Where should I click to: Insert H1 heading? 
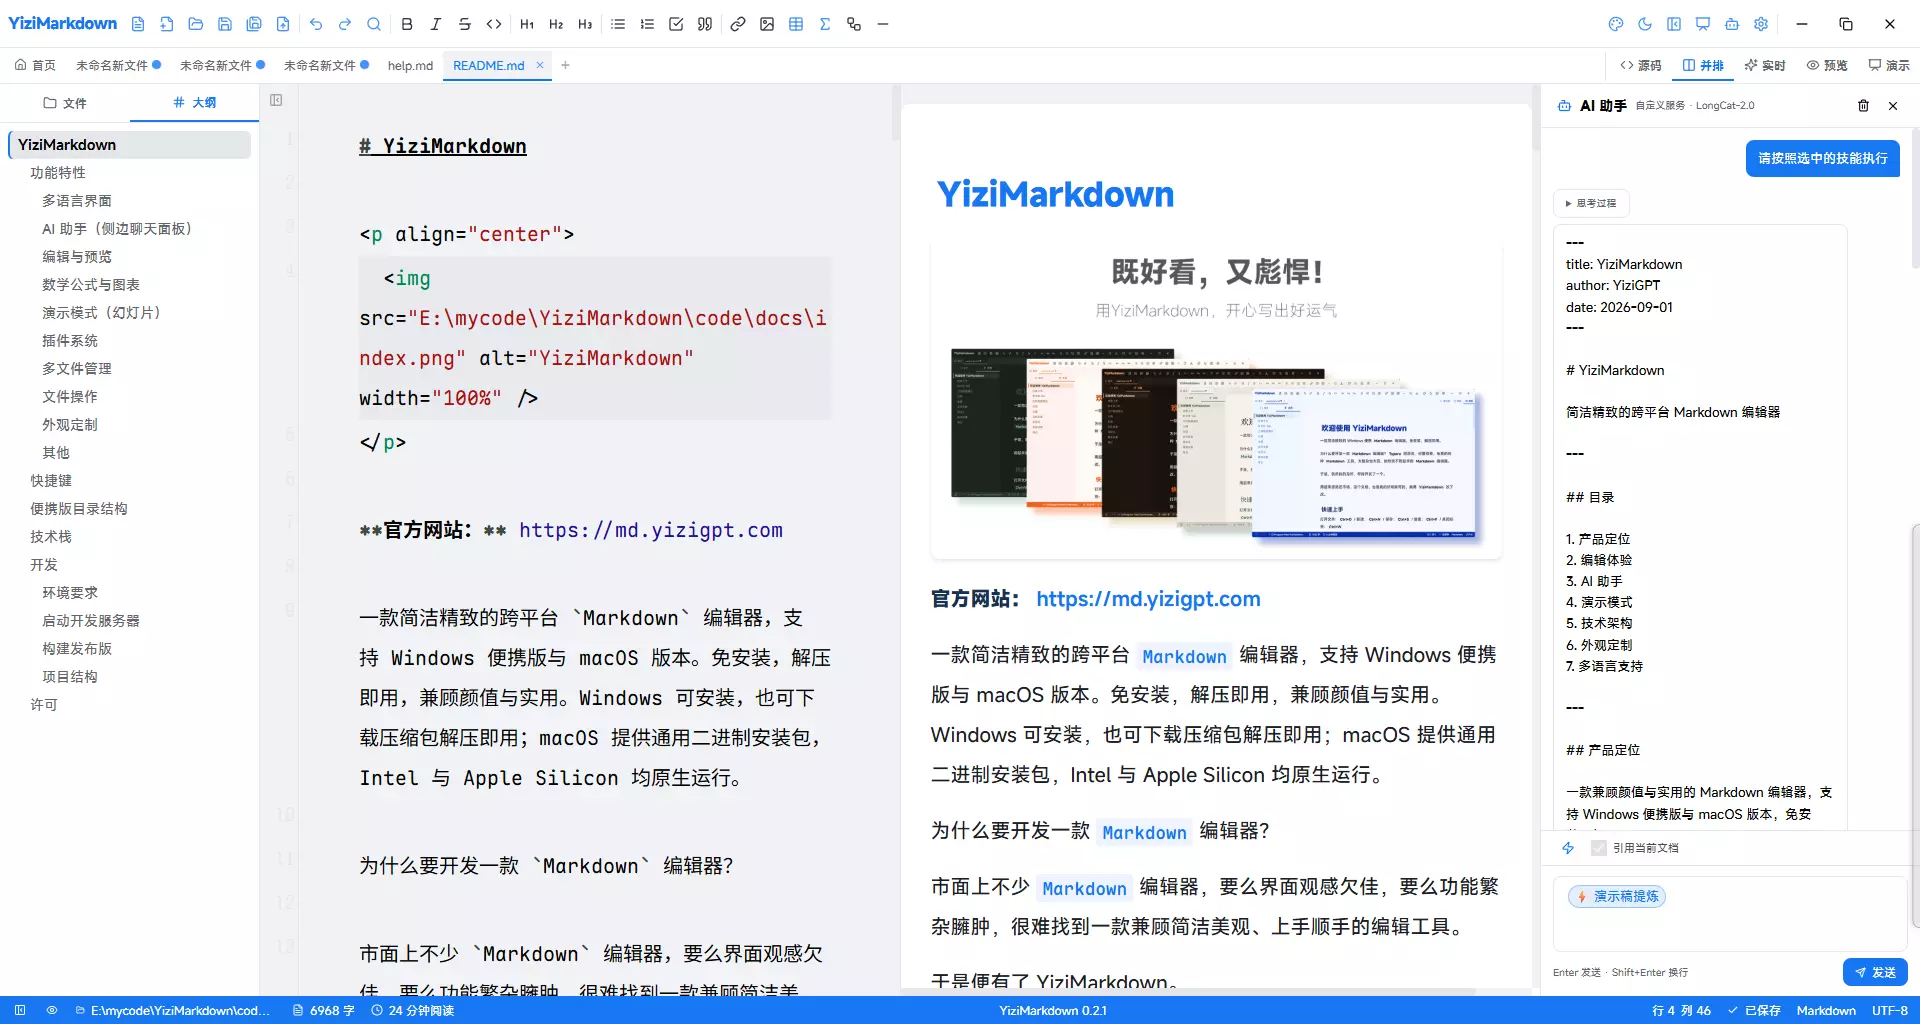(x=527, y=24)
